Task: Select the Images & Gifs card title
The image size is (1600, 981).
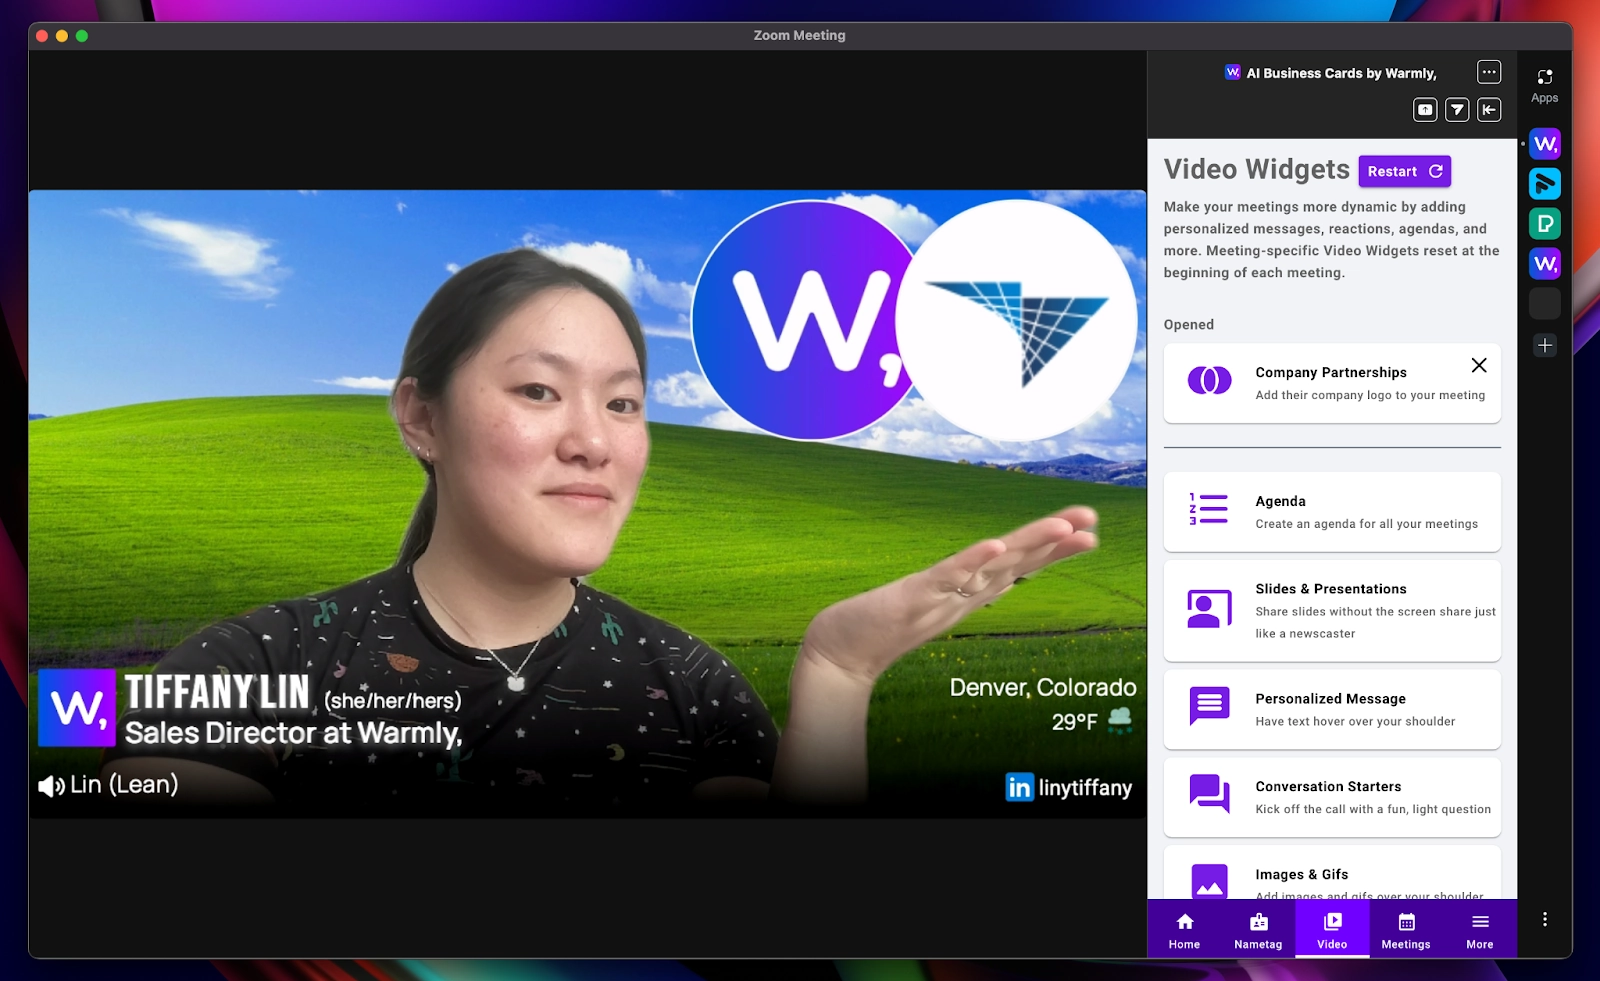Action: tap(1302, 875)
